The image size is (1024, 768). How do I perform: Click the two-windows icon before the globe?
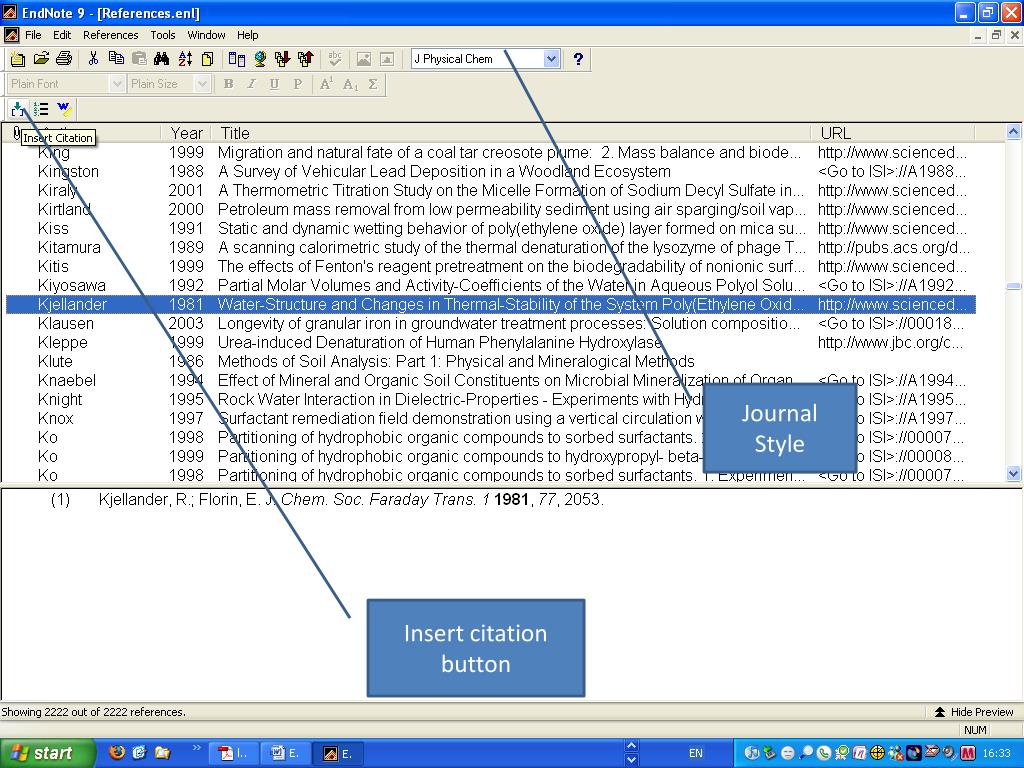pos(237,59)
